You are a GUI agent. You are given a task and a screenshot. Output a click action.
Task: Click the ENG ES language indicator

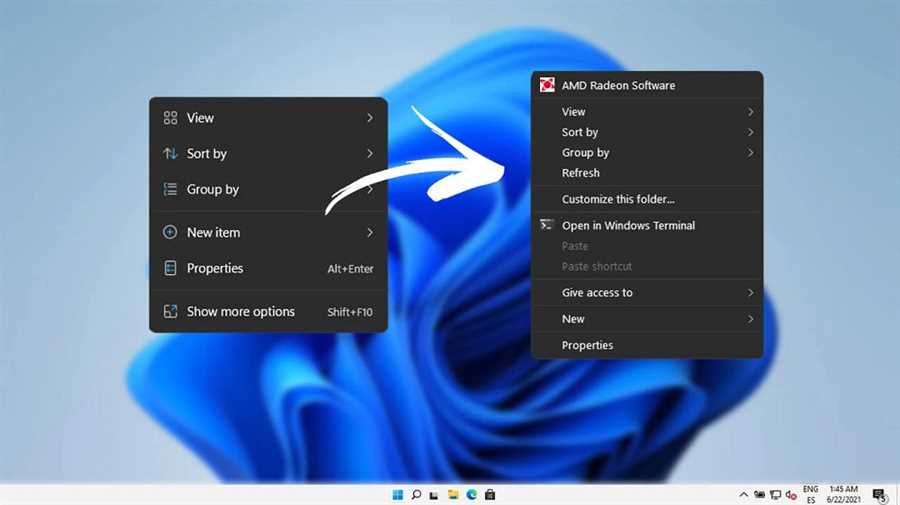(x=810, y=495)
